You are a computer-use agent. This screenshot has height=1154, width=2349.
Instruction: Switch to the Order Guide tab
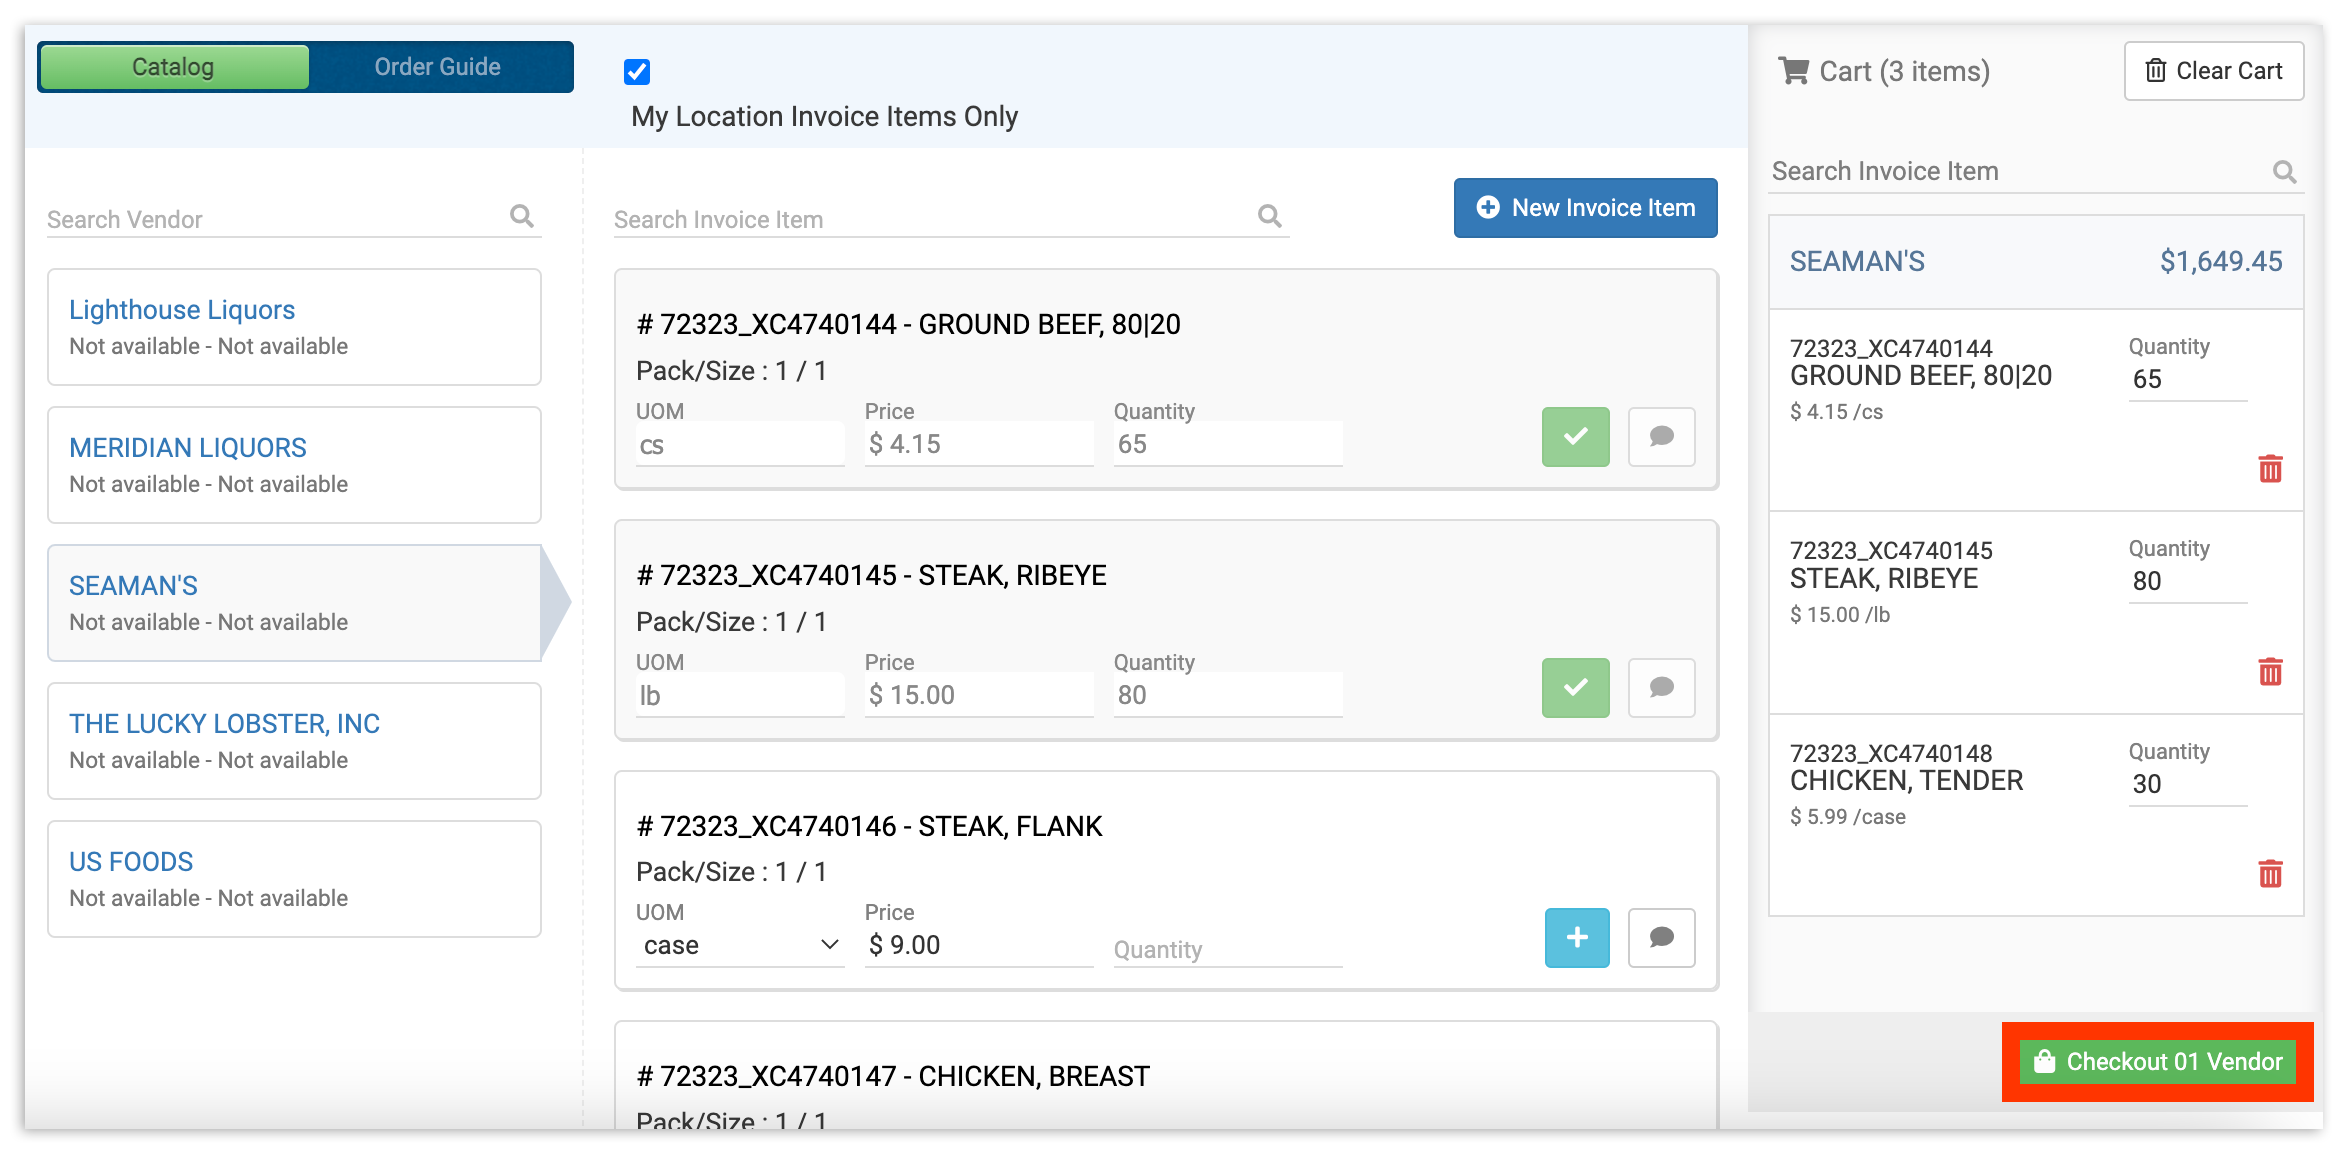438,67
